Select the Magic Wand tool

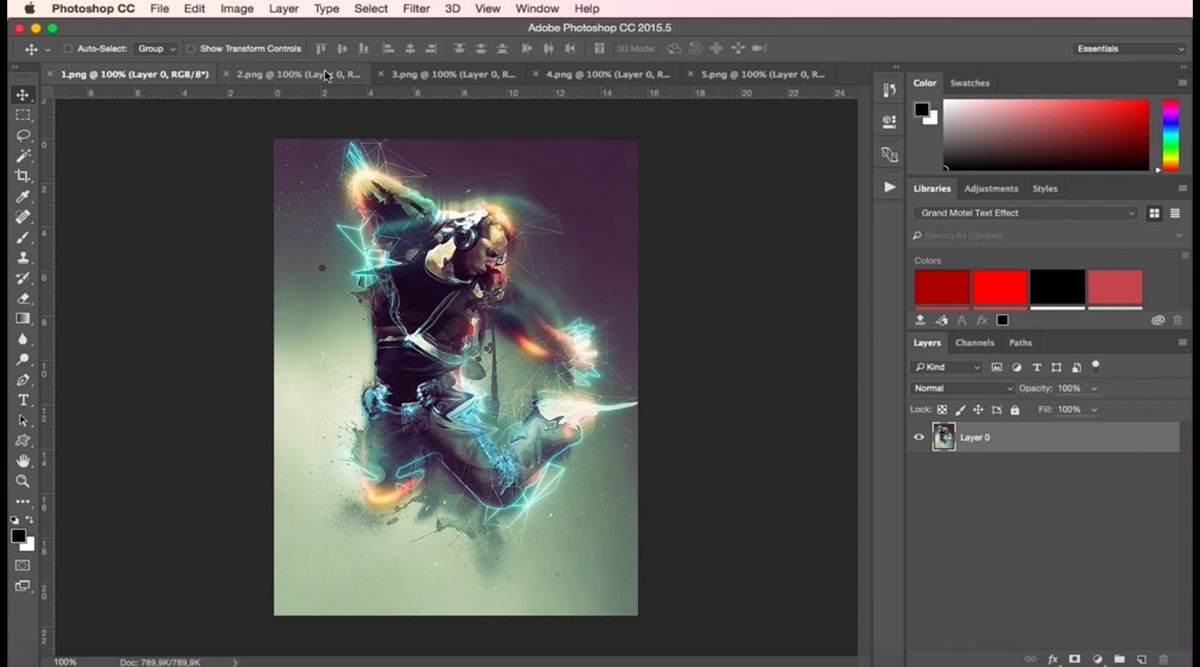pos(23,156)
